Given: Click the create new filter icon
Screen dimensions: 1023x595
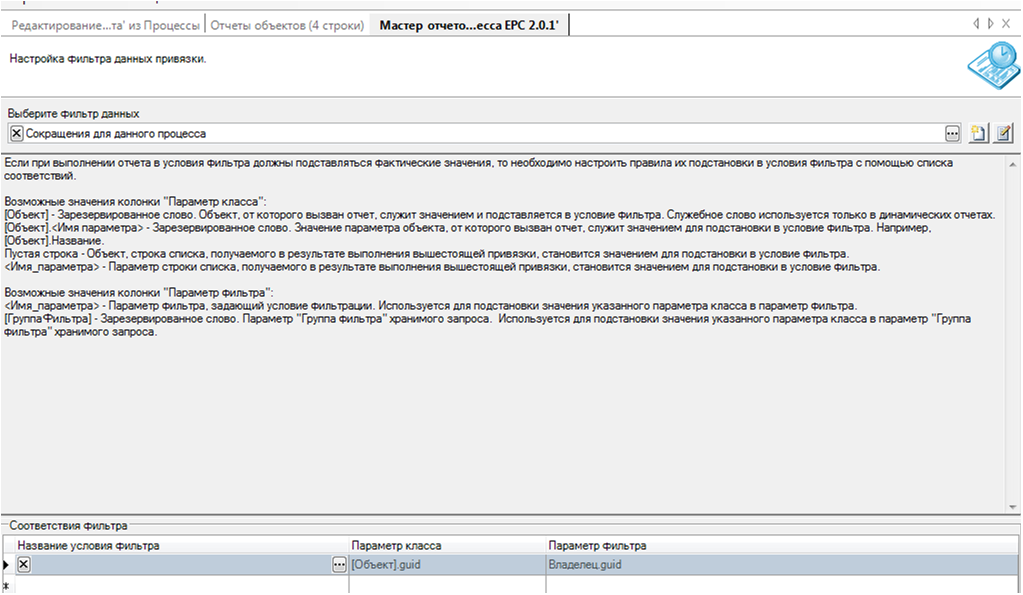Looking at the screenshot, I should coord(979,133).
